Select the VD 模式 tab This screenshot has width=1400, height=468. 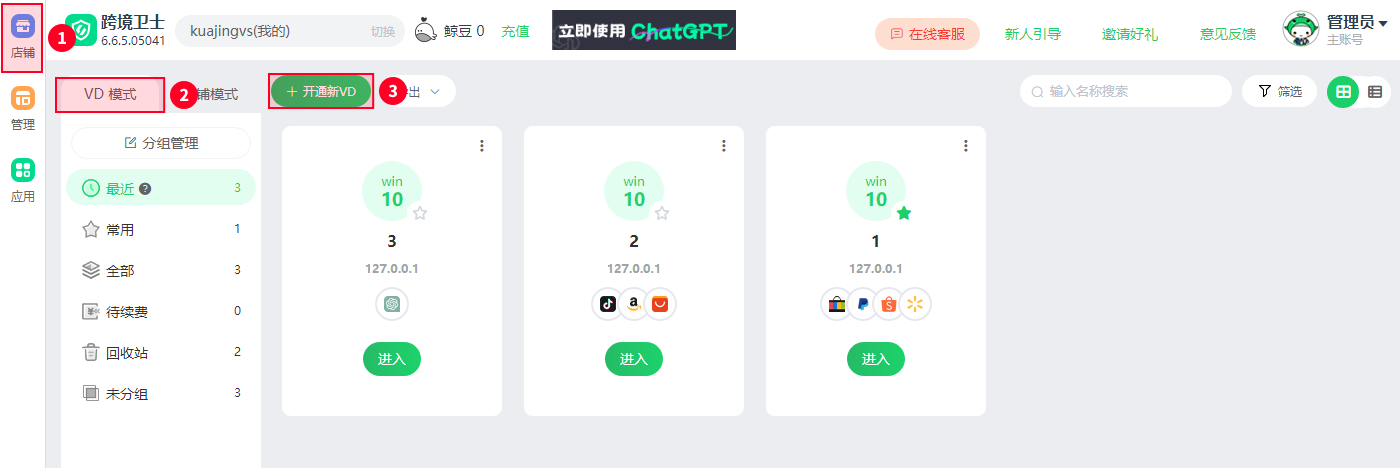tap(110, 94)
